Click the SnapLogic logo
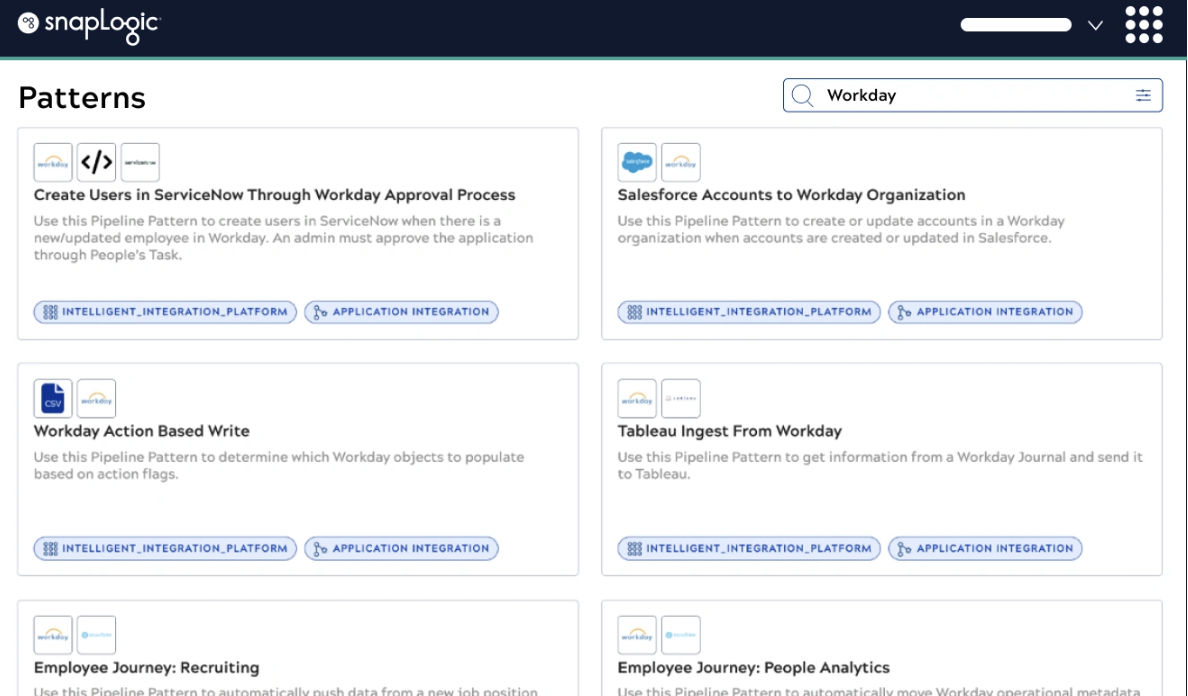The width and height of the screenshot is (1188, 696). point(89,26)
